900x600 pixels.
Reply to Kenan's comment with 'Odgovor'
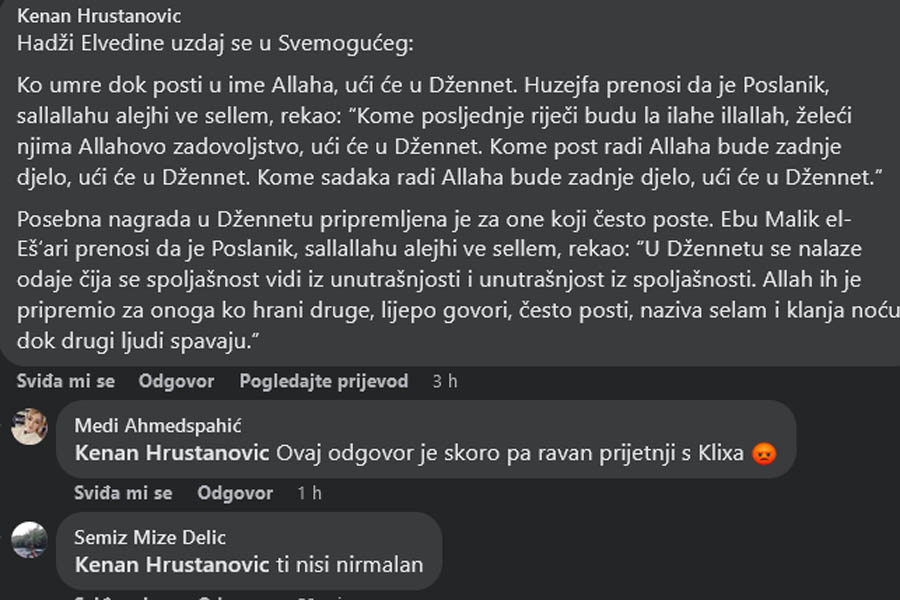176,381
